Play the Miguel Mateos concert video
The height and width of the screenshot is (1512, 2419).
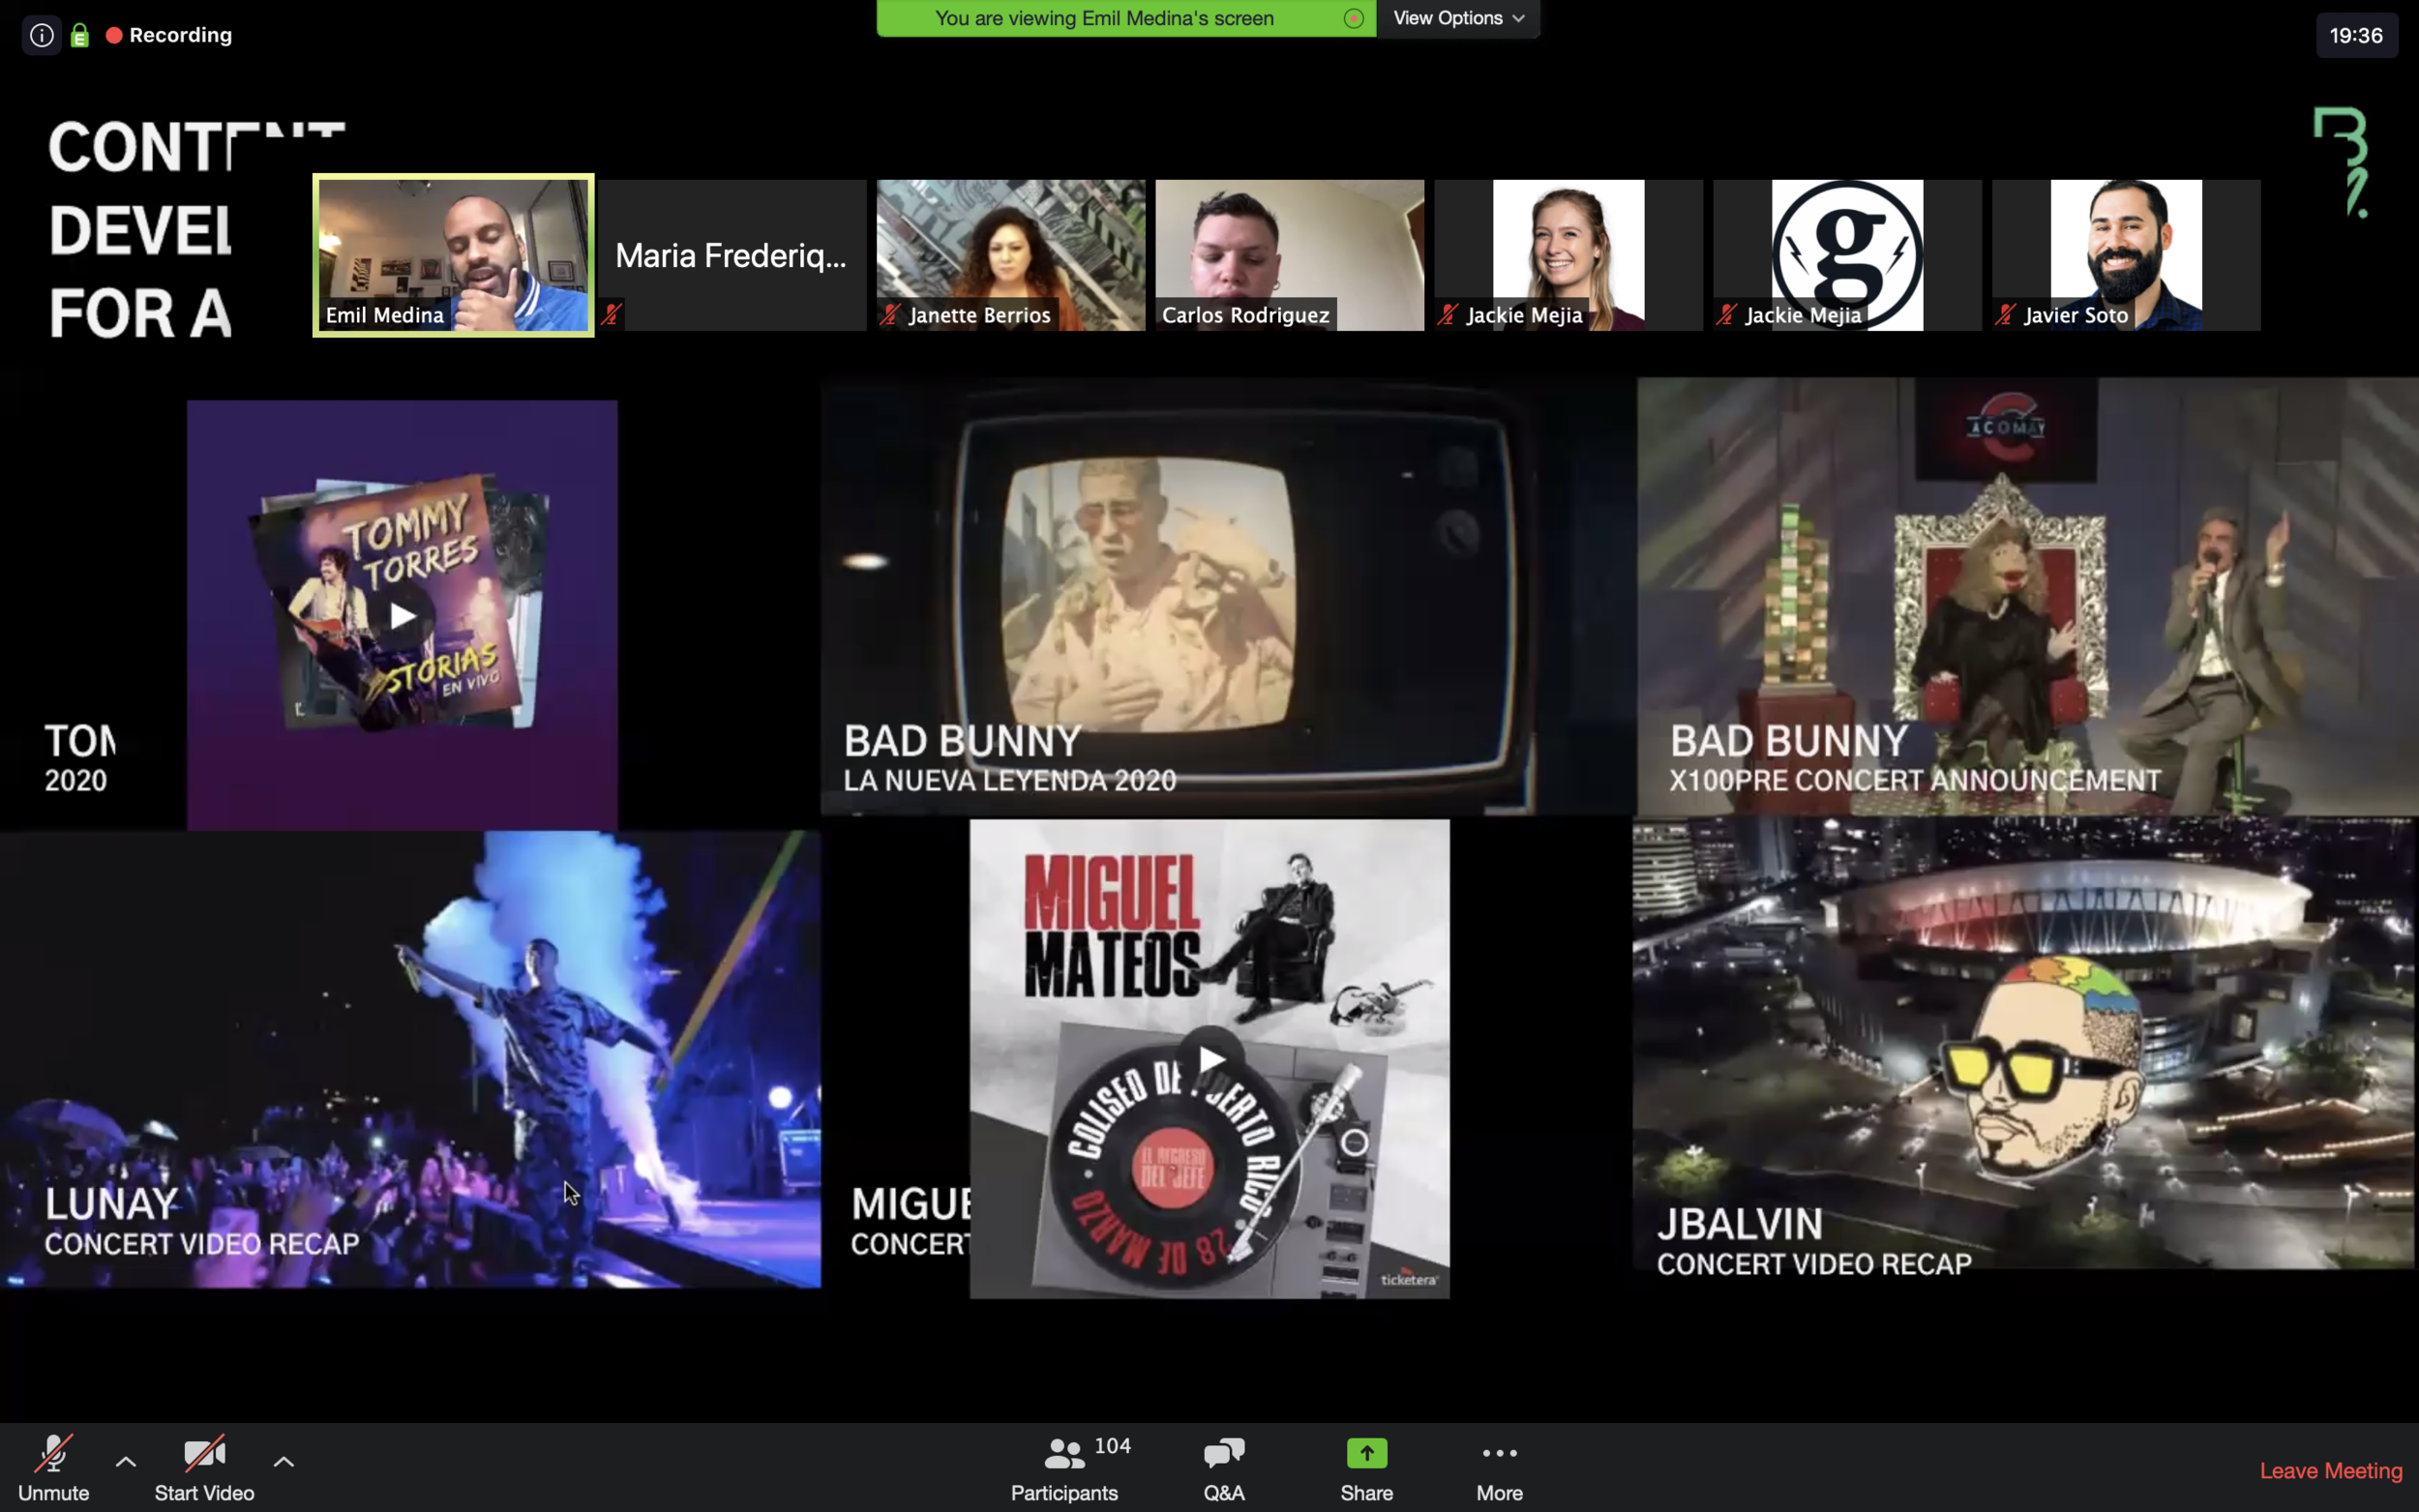coord(1210,1058)
